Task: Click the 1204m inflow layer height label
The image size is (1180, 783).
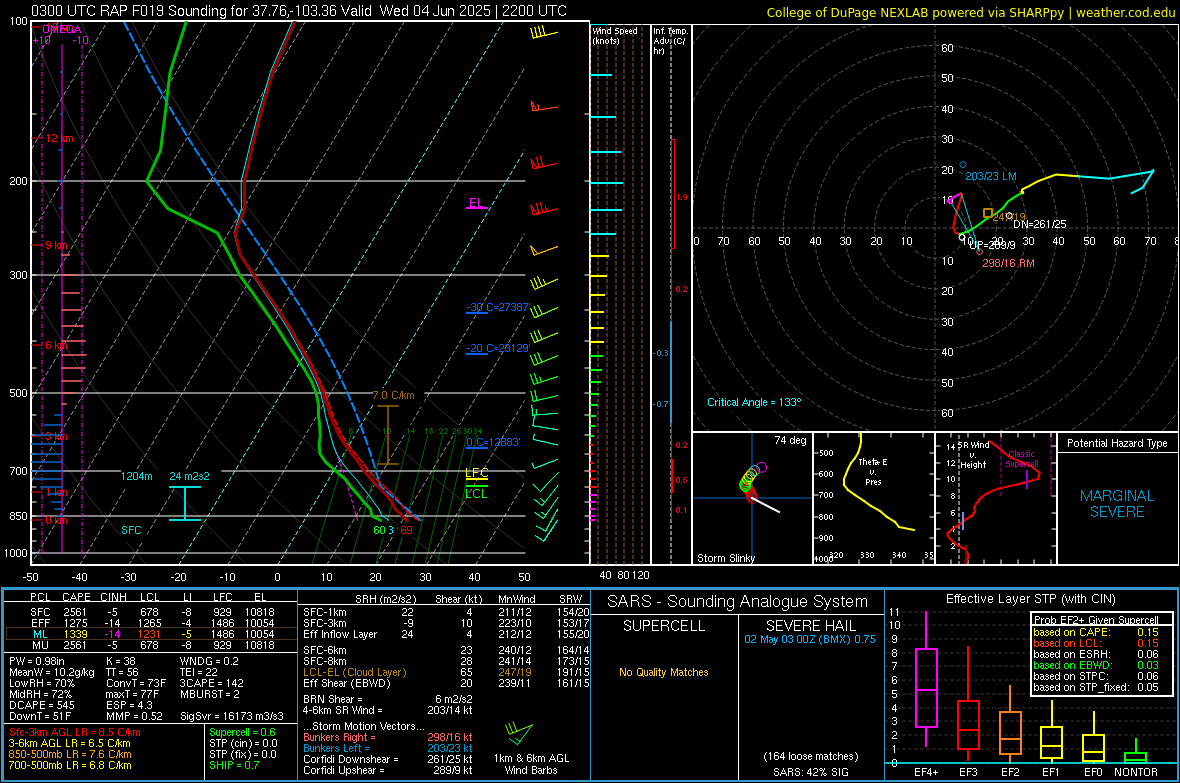Action: (x=136, y=477)
